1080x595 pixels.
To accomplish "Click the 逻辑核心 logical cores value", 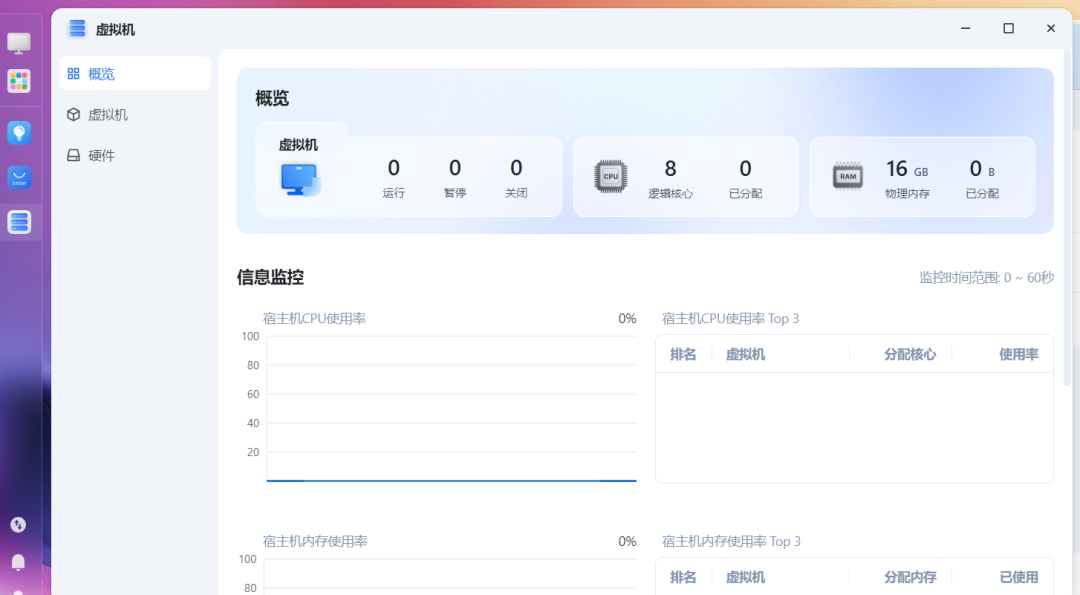I will [670, 169].
